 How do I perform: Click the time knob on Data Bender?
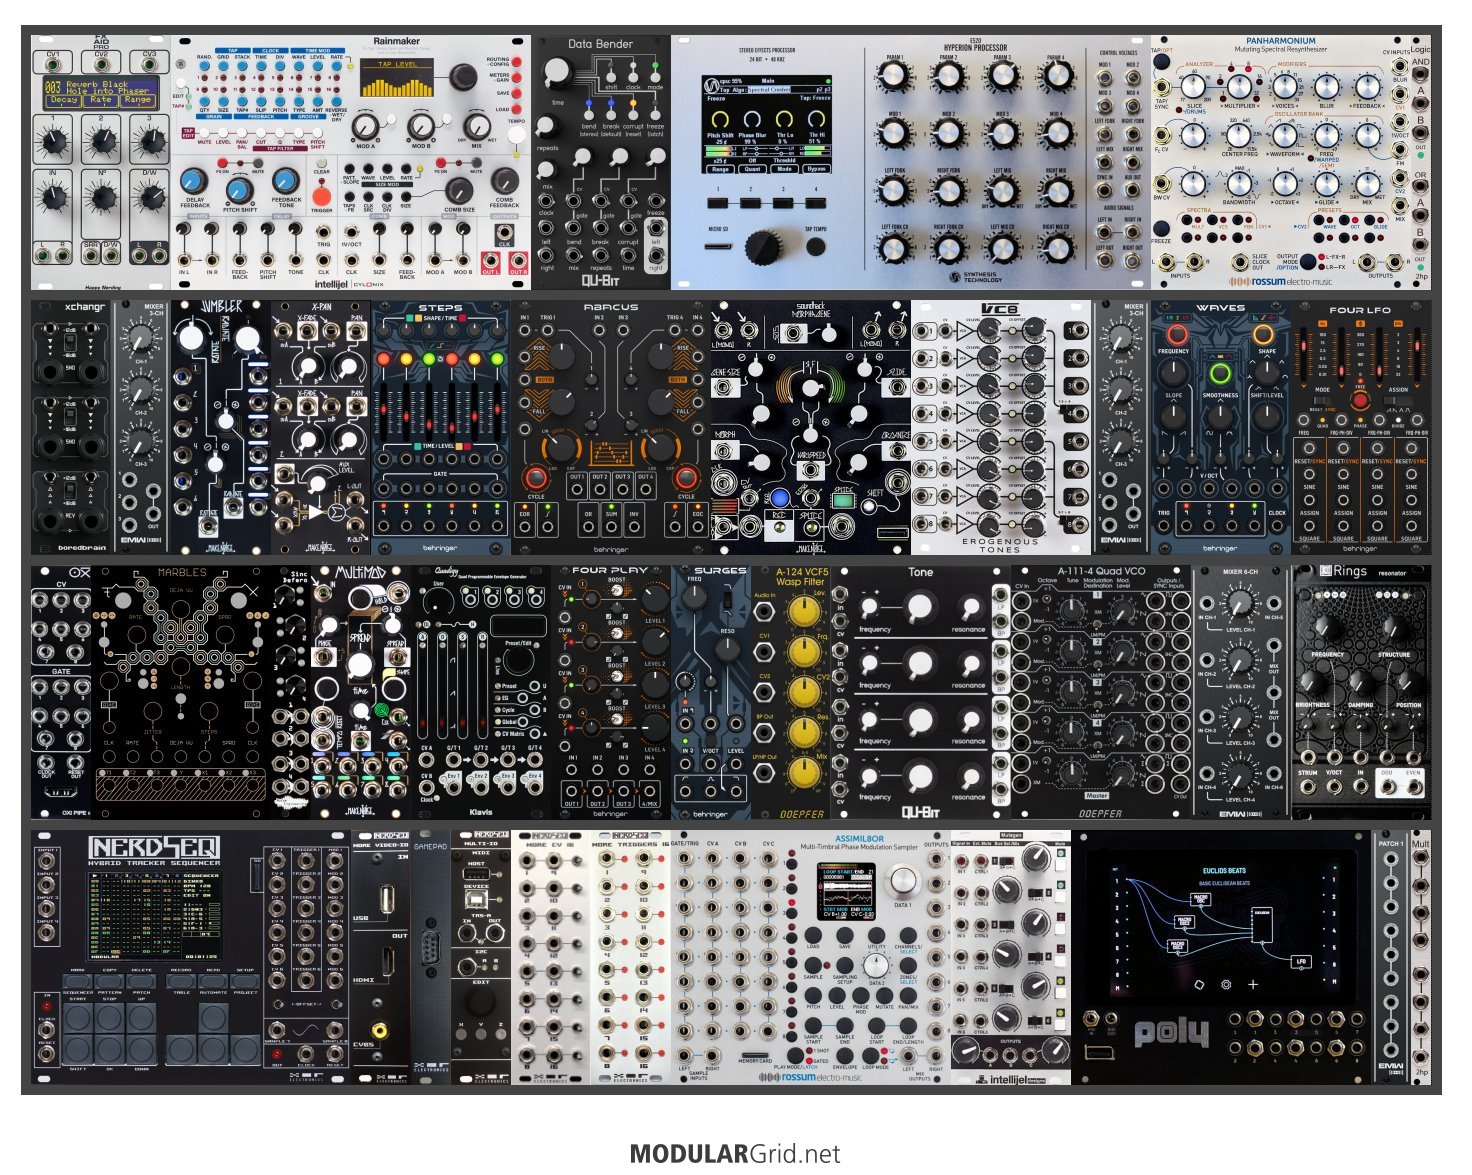[557, 73]
